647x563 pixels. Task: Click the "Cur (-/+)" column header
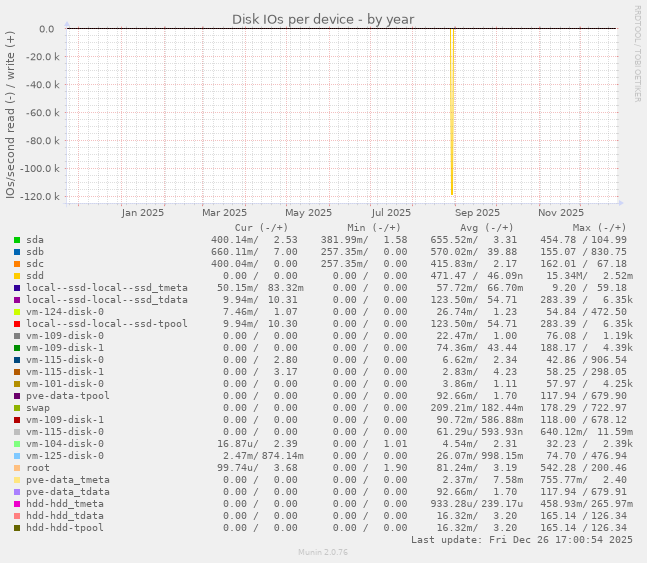pos(261,228)
